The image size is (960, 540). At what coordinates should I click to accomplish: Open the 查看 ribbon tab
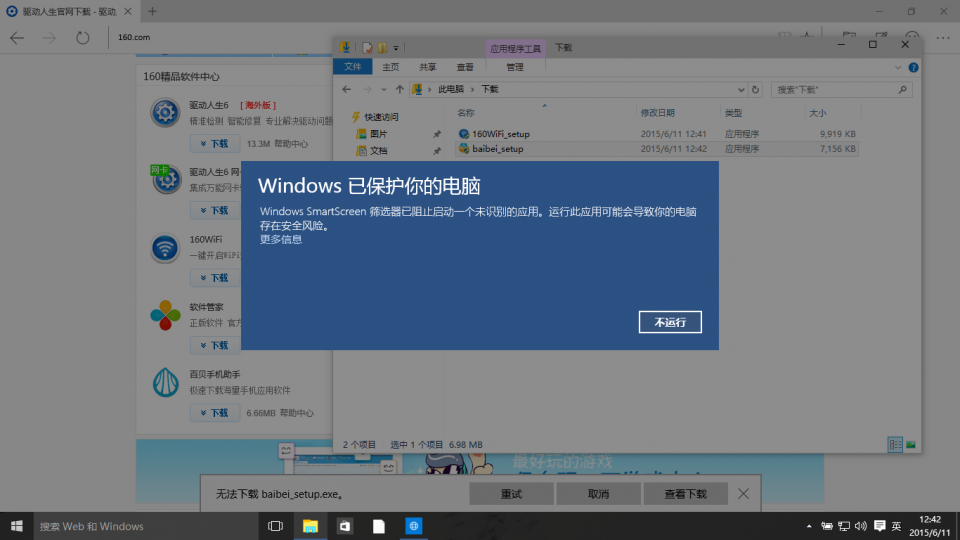click(x=465, y=67)
